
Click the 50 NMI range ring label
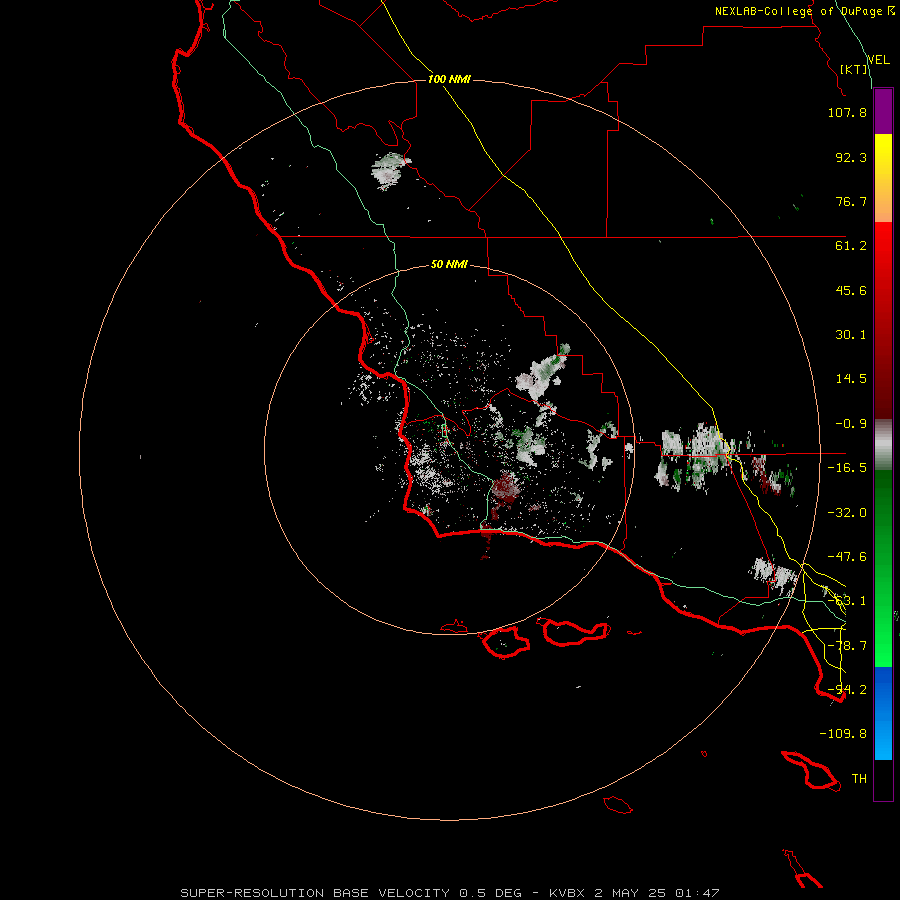point(449,264)
